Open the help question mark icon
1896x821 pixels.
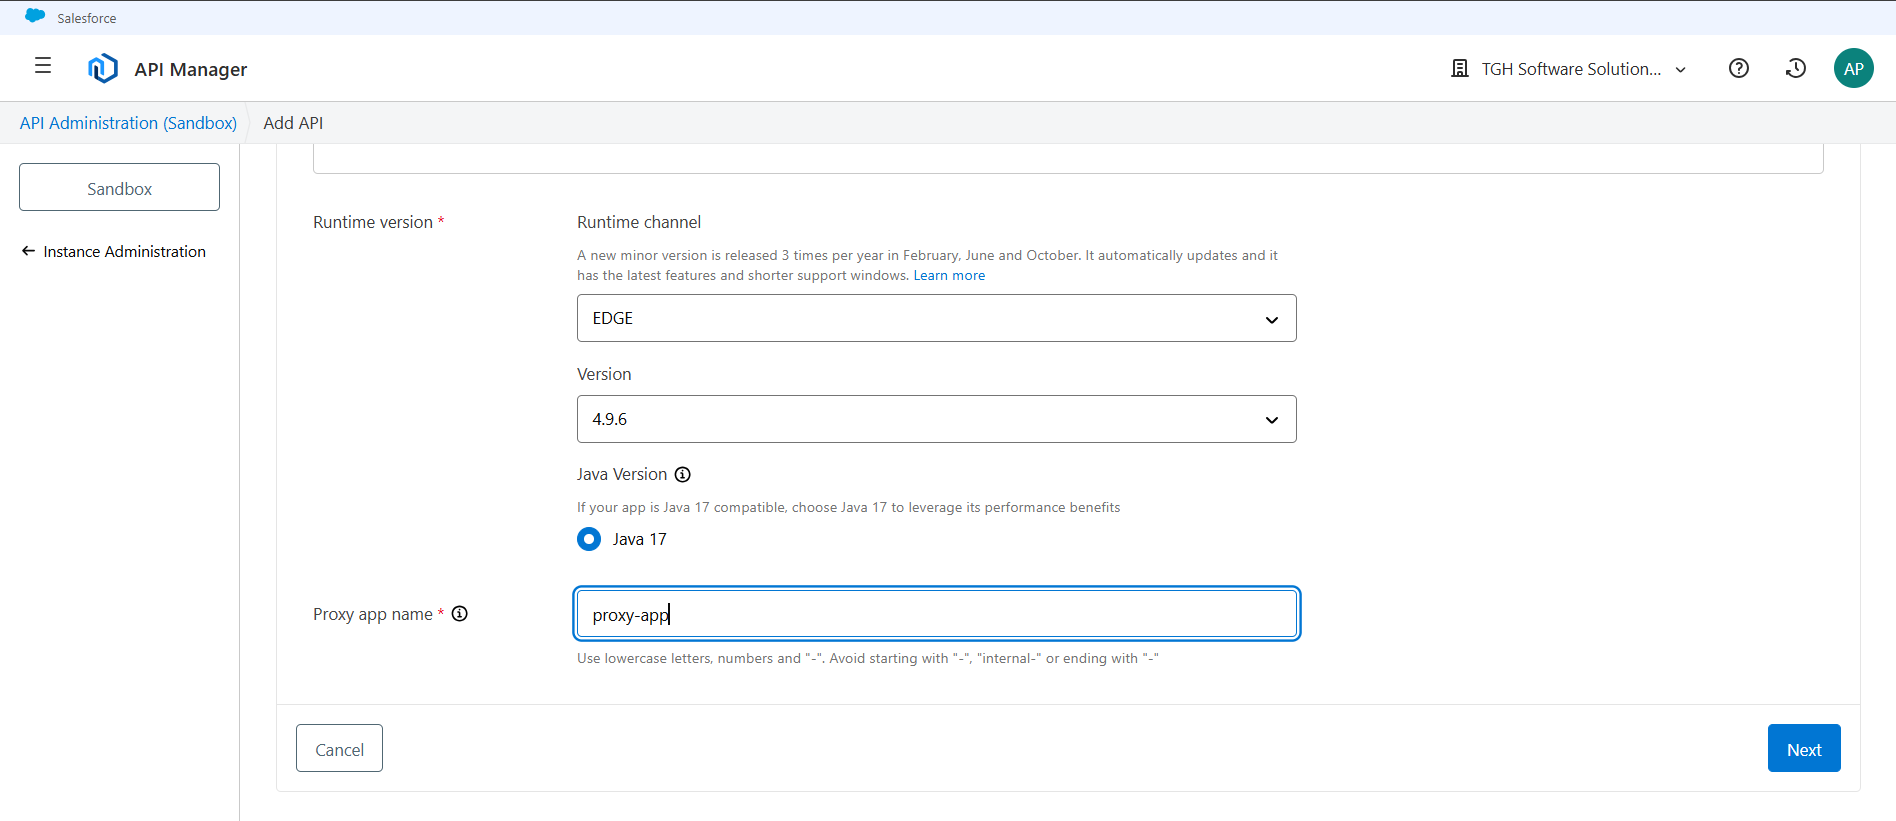[1739, 68]
